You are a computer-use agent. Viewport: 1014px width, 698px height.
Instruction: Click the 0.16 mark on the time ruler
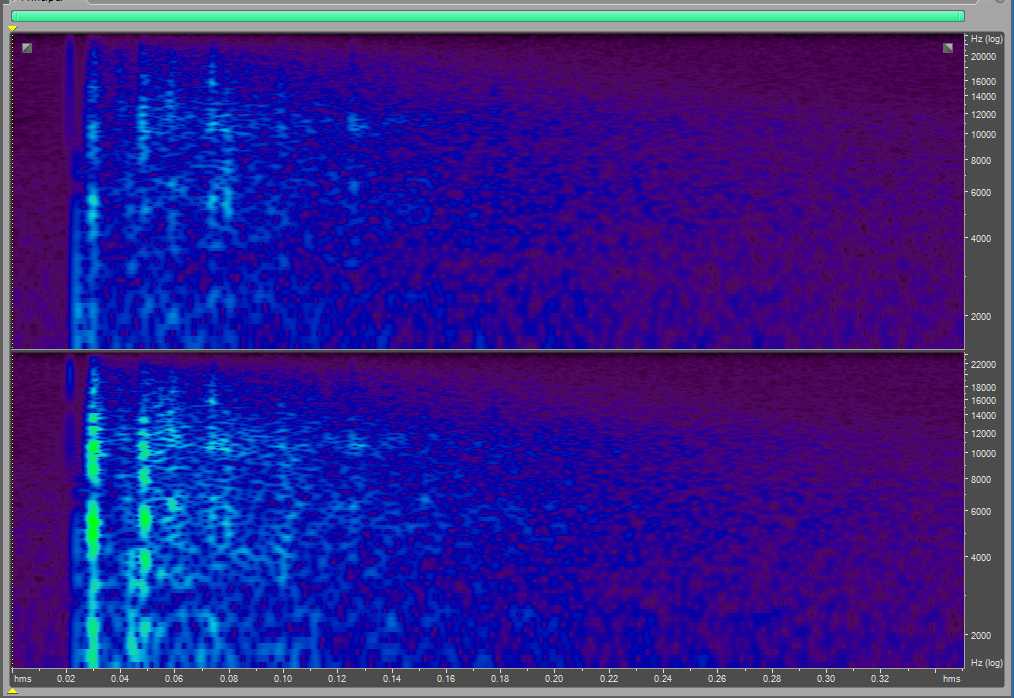coord(446,679)
